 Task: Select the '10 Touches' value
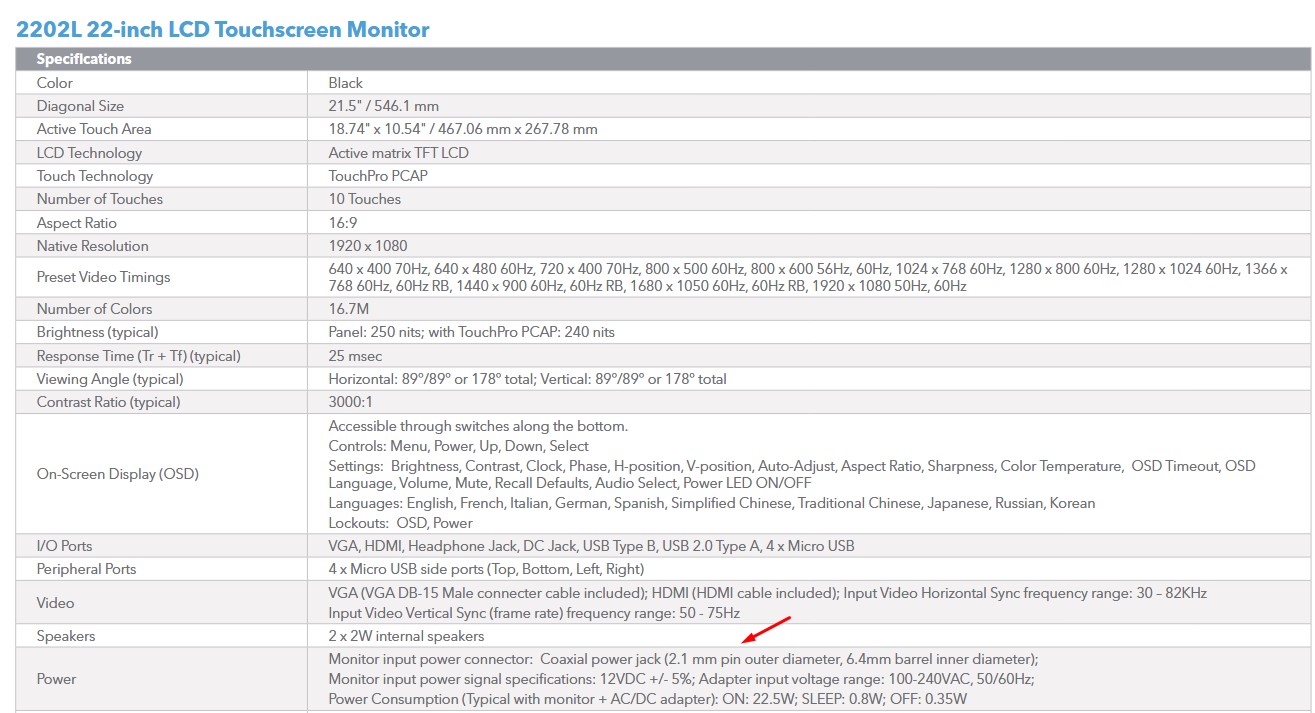click(365, 199)
